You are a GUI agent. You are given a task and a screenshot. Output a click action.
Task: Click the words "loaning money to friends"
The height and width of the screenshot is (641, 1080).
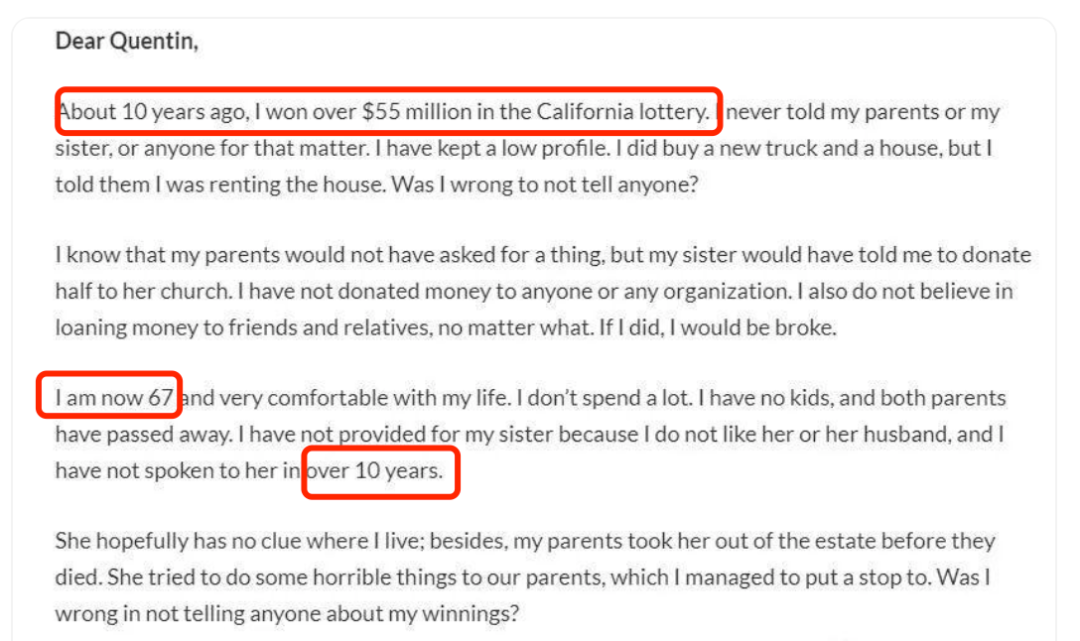178,328
